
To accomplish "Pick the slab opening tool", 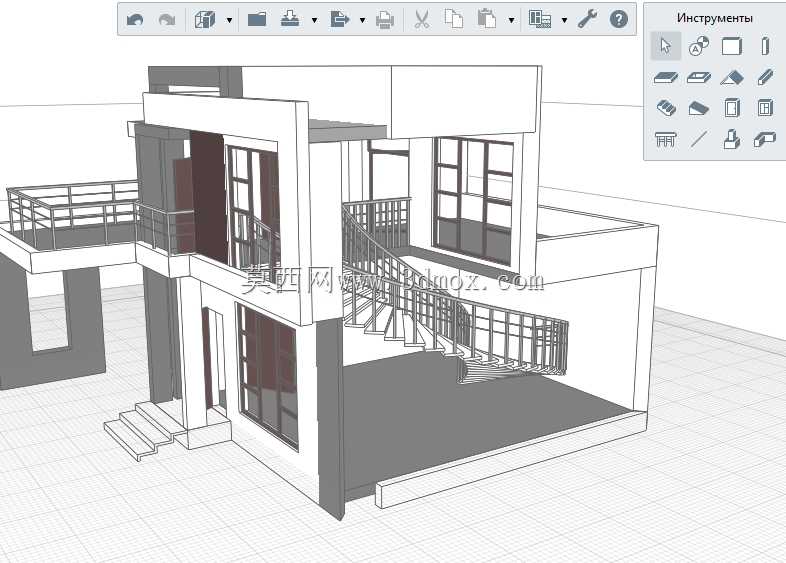I will point(699,77).
